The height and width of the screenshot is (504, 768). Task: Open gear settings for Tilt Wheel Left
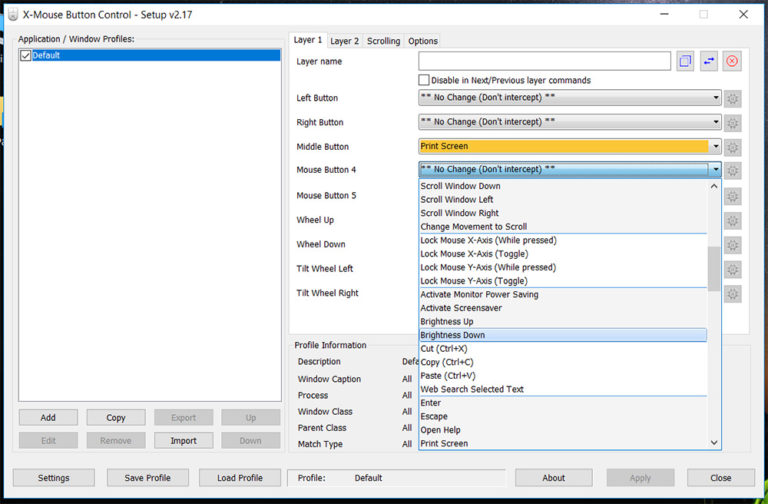click(x=732, y=269)
